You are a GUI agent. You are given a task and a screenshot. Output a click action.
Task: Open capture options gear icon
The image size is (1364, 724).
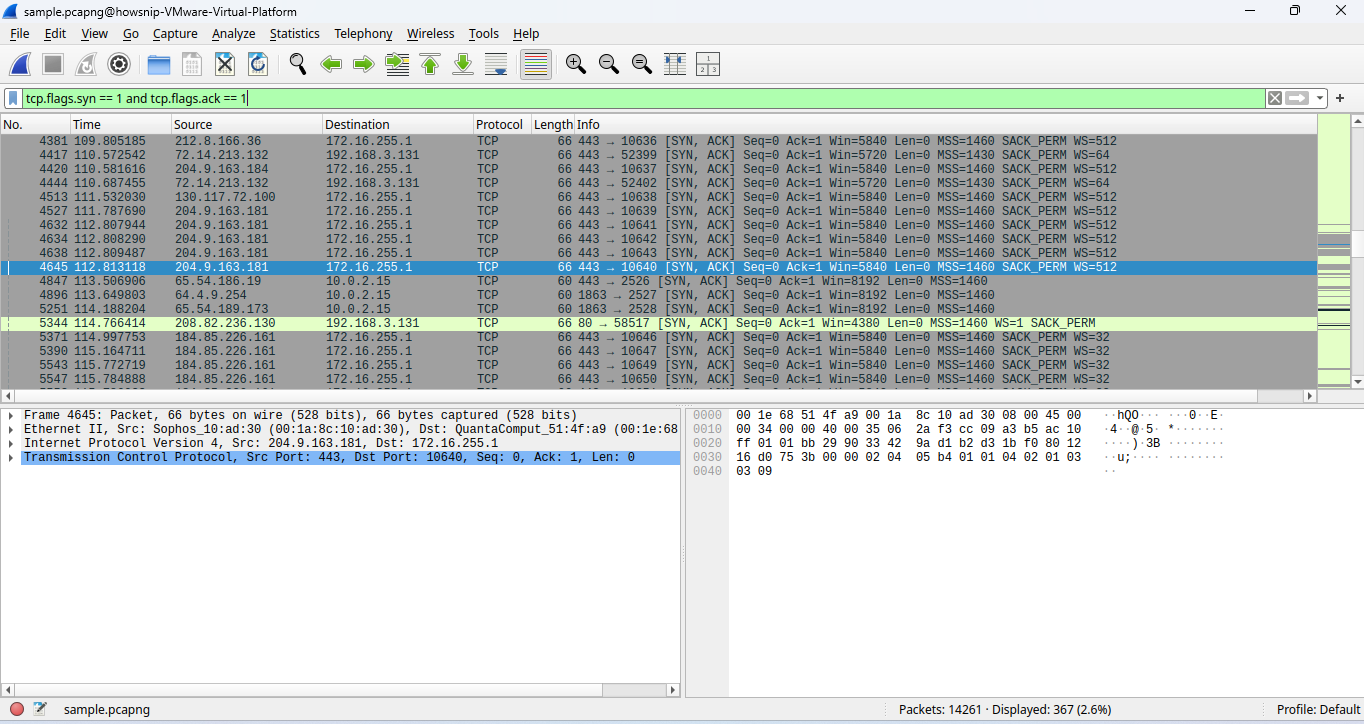click(119, 64)
